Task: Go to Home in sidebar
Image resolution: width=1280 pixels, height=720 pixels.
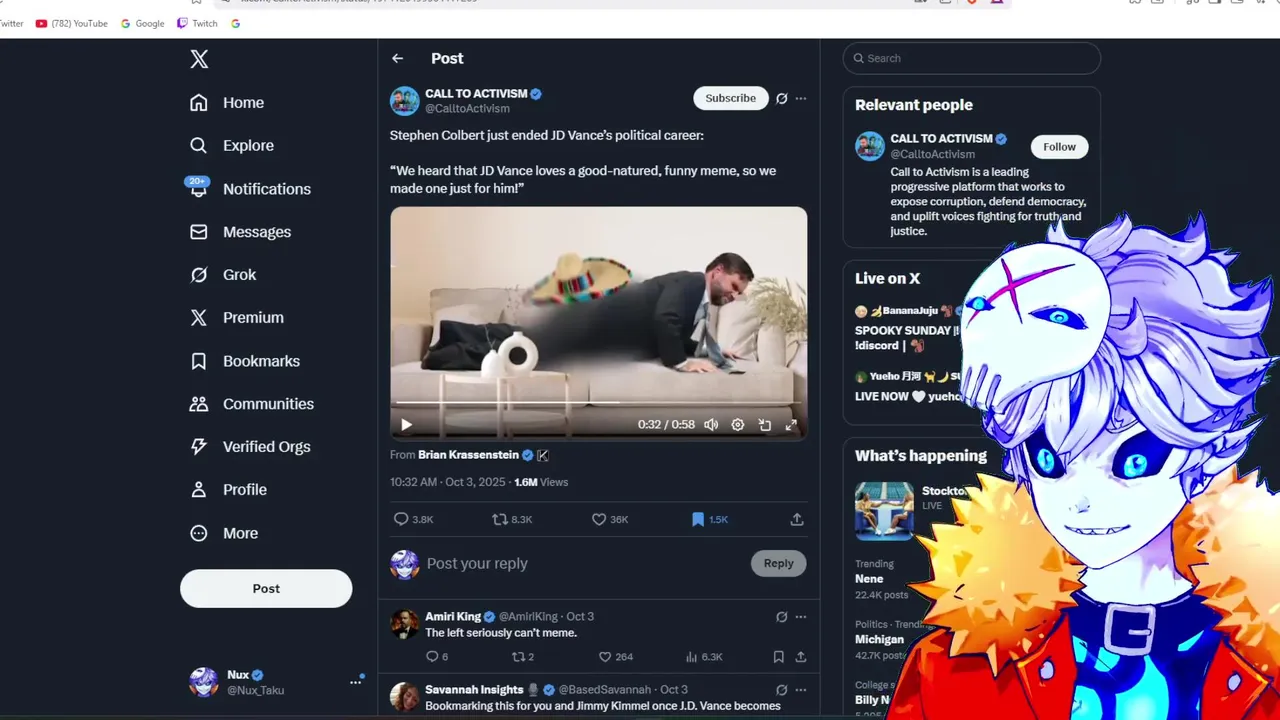Action: click(x=227, y=103)
